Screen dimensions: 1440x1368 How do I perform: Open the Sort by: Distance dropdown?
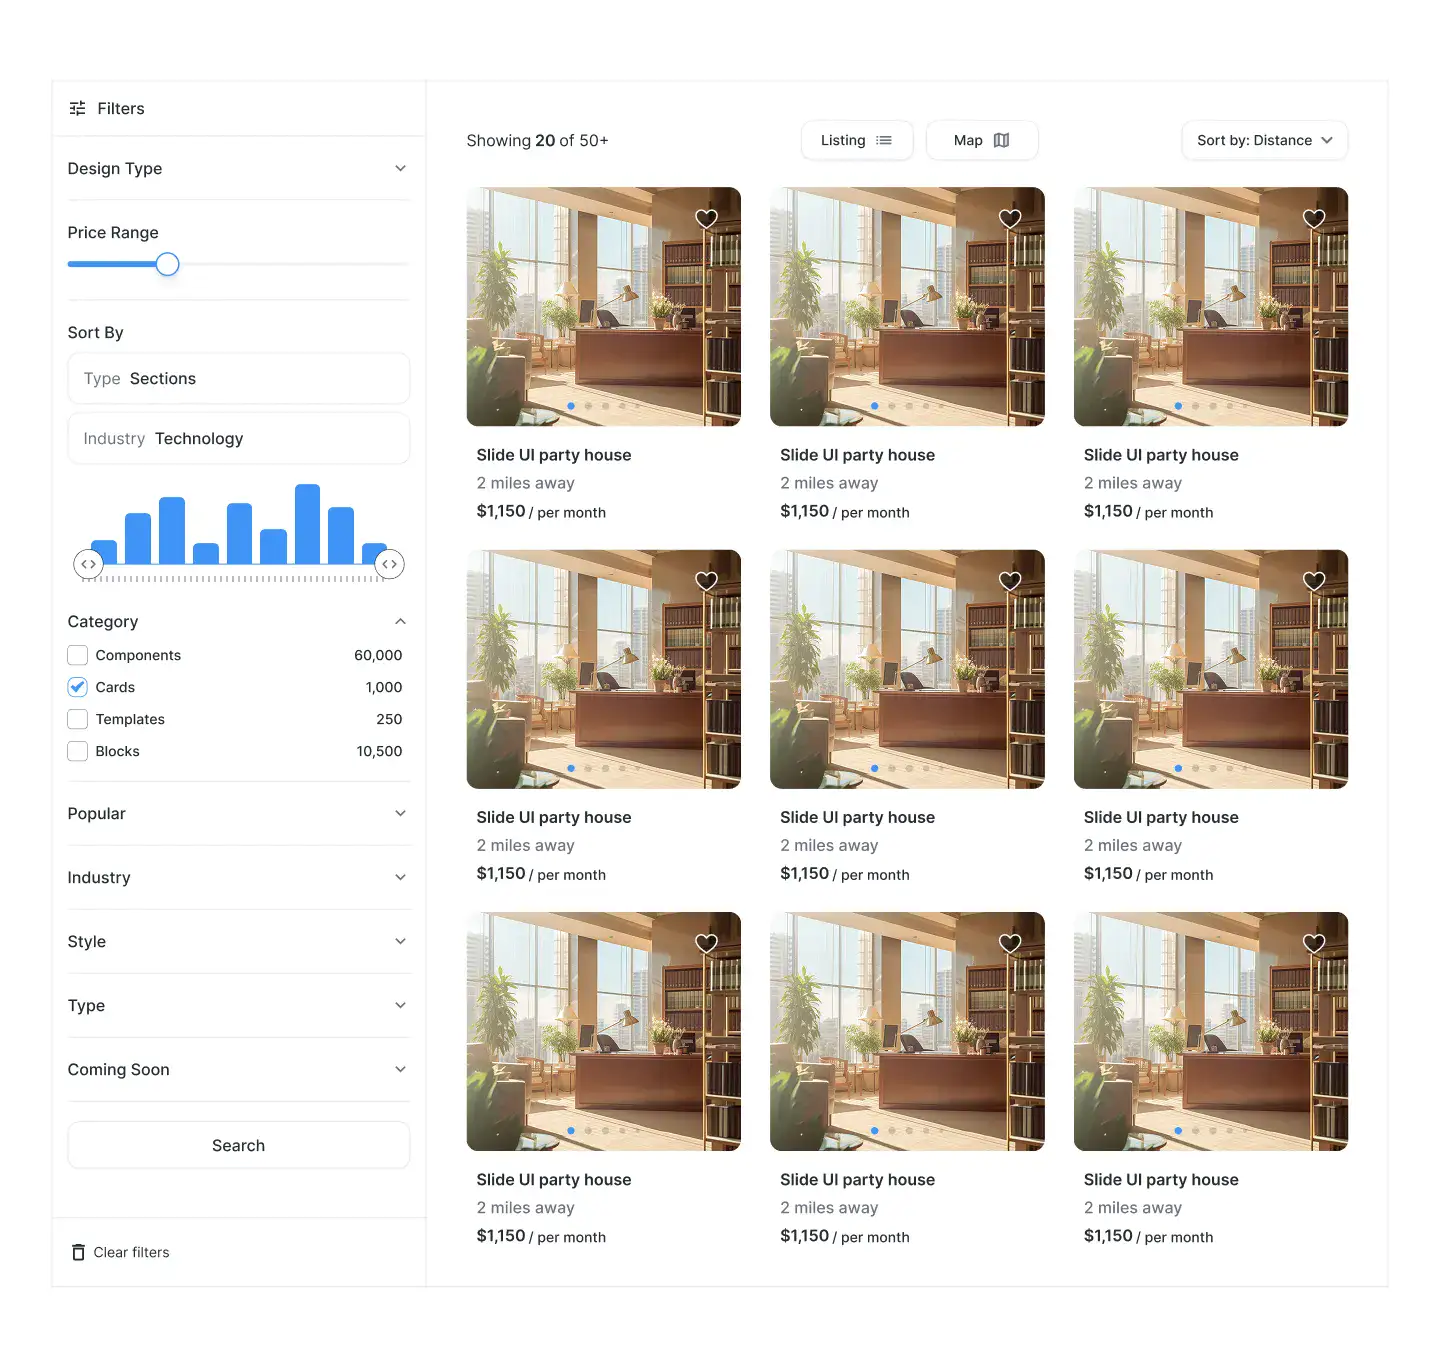(1264, 140)
